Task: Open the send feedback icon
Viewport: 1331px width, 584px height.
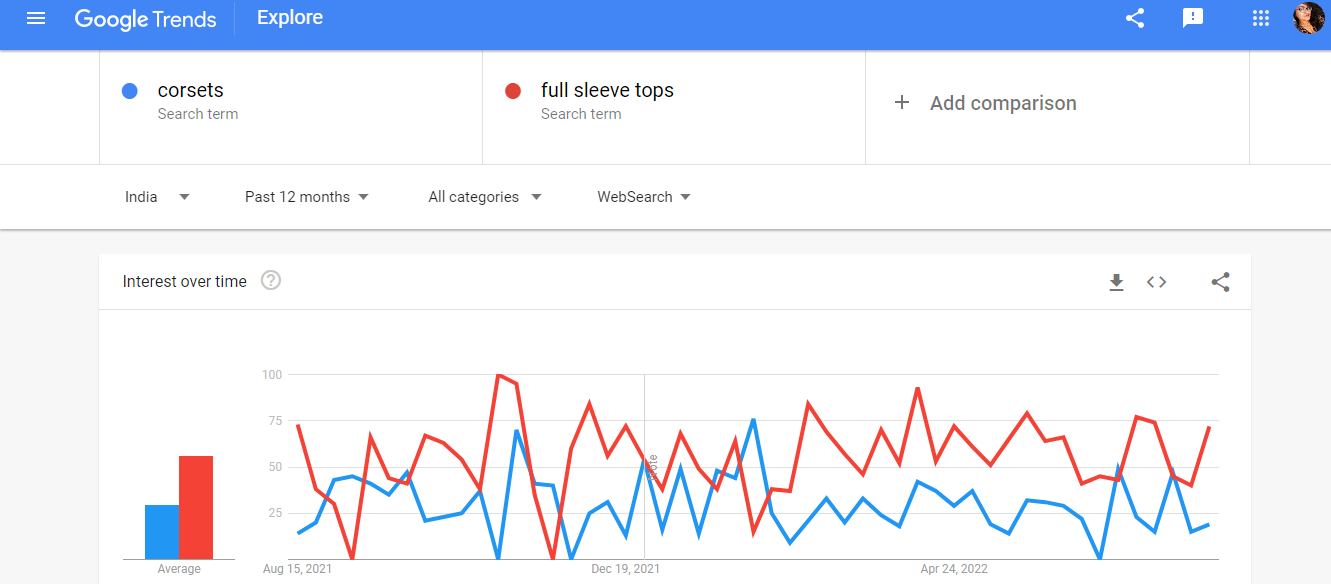Action: coord(1192,18)
